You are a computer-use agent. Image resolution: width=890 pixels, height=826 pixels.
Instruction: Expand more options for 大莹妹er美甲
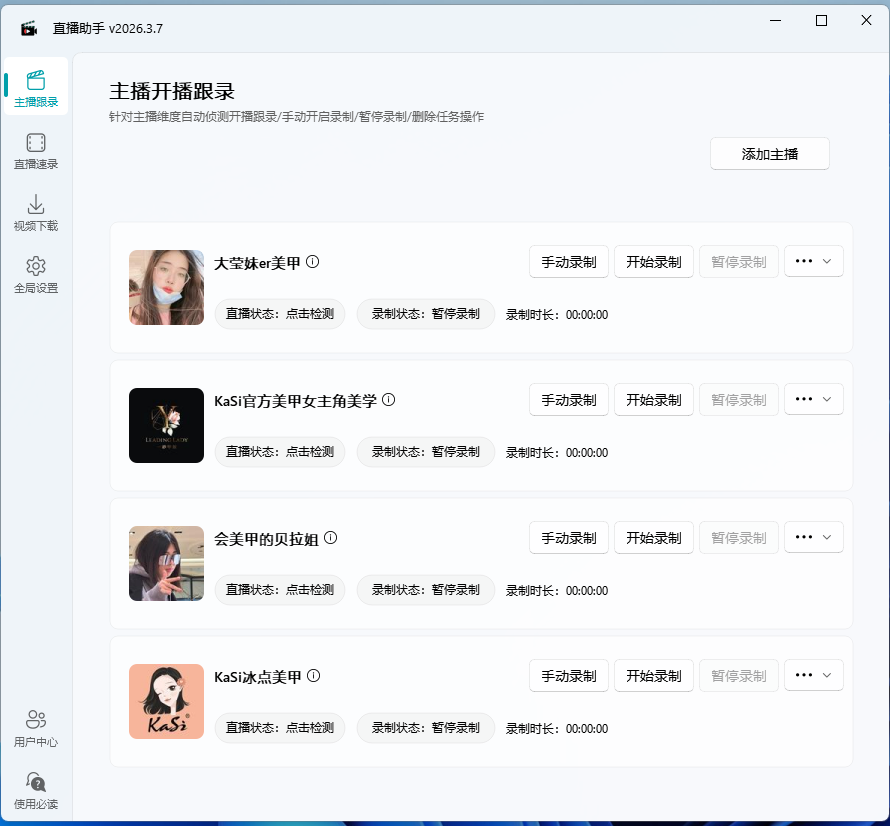pyautogui.click(x=813, y=261)
